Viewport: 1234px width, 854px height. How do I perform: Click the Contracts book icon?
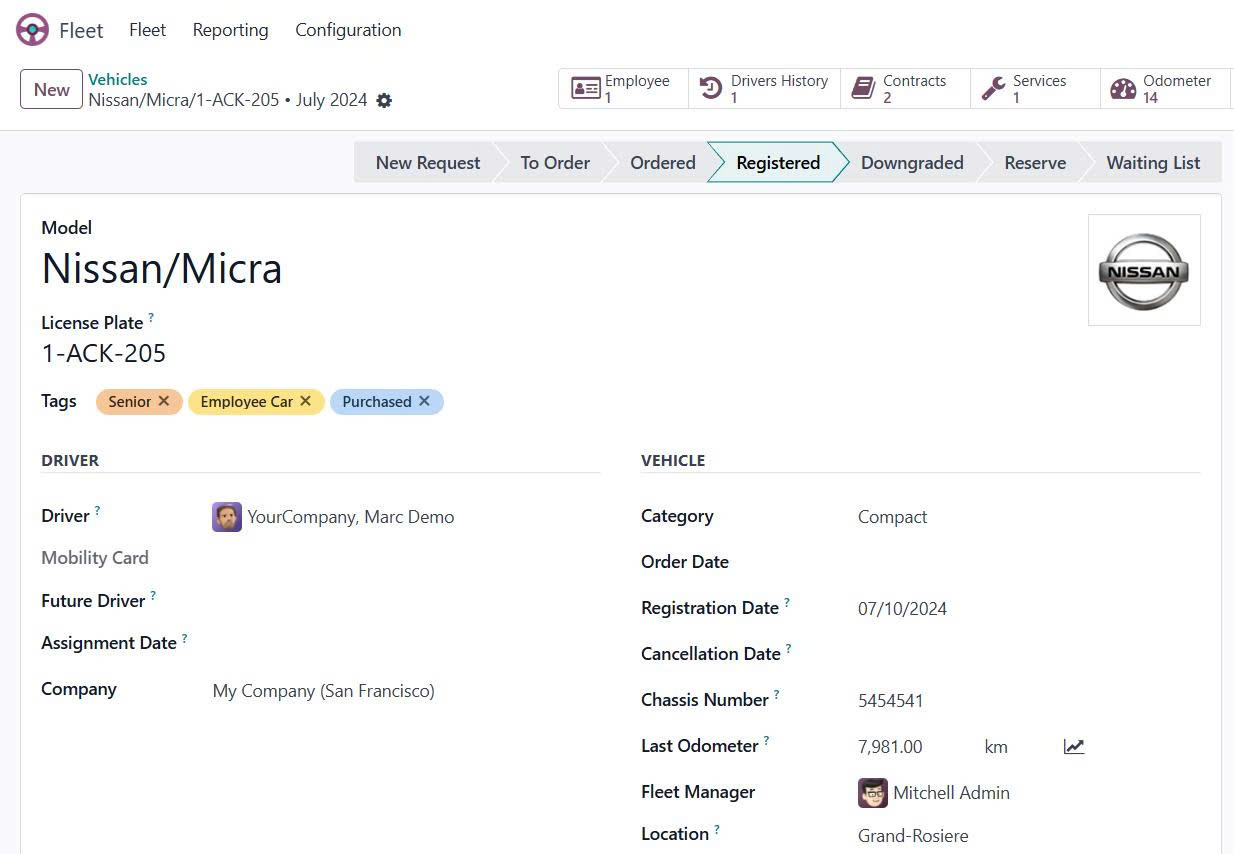click(863, 89)
